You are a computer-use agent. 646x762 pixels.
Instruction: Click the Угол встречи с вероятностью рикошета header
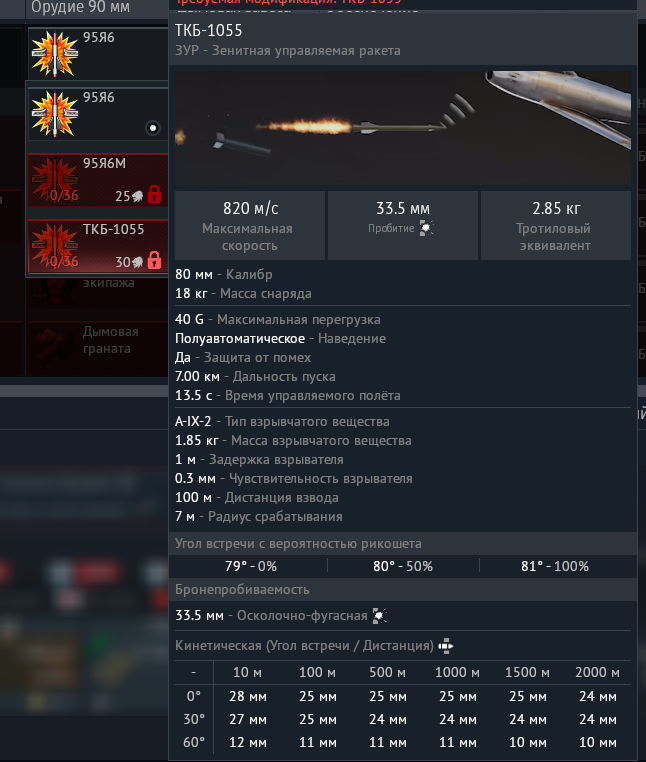coord(298,543)
